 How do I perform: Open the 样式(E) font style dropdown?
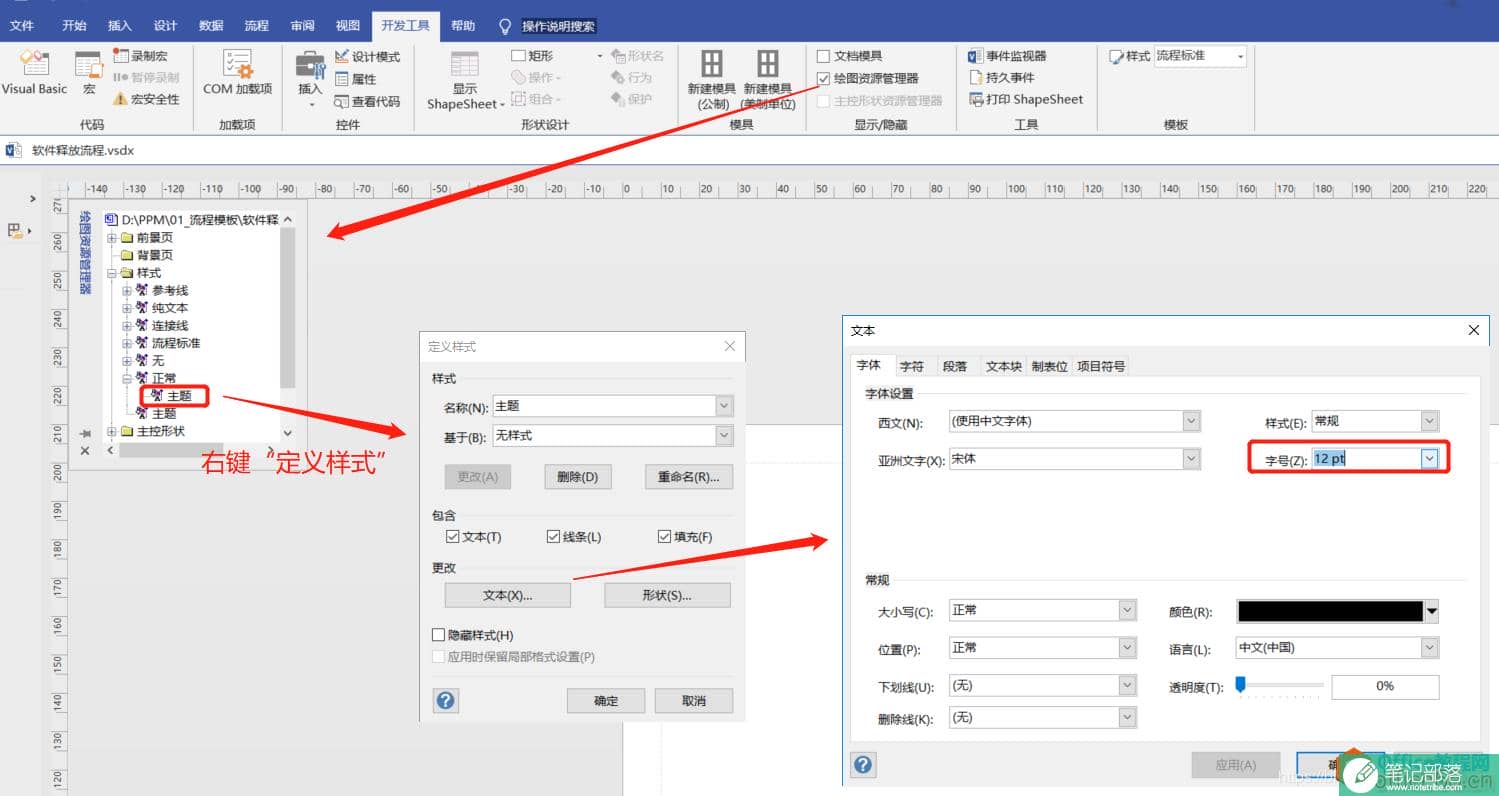click(1430, 421)
